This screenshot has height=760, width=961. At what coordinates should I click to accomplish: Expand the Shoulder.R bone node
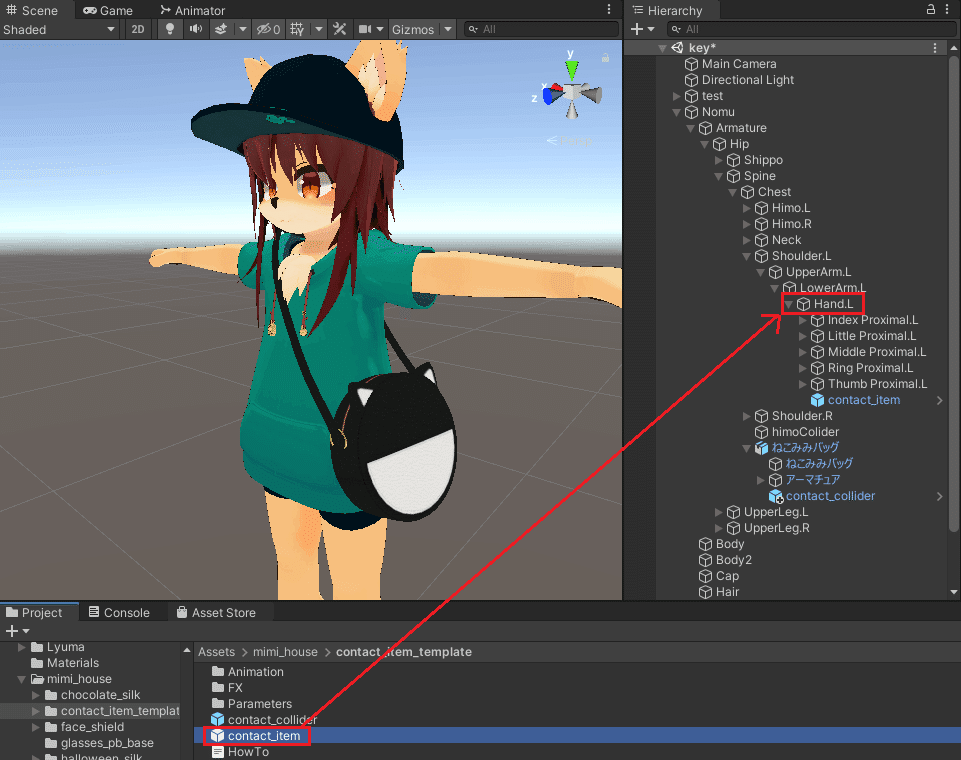click(x=746, y=416)
